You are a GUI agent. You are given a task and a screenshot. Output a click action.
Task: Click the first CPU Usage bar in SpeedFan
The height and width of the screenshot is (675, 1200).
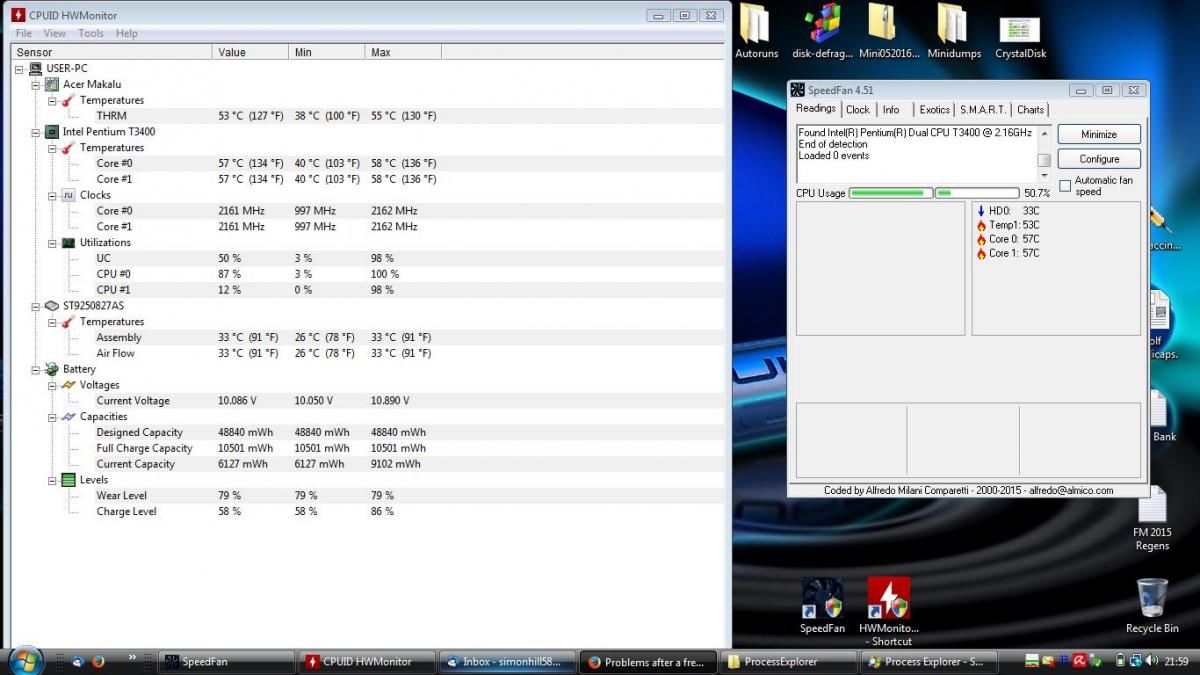tap(891, 193)
